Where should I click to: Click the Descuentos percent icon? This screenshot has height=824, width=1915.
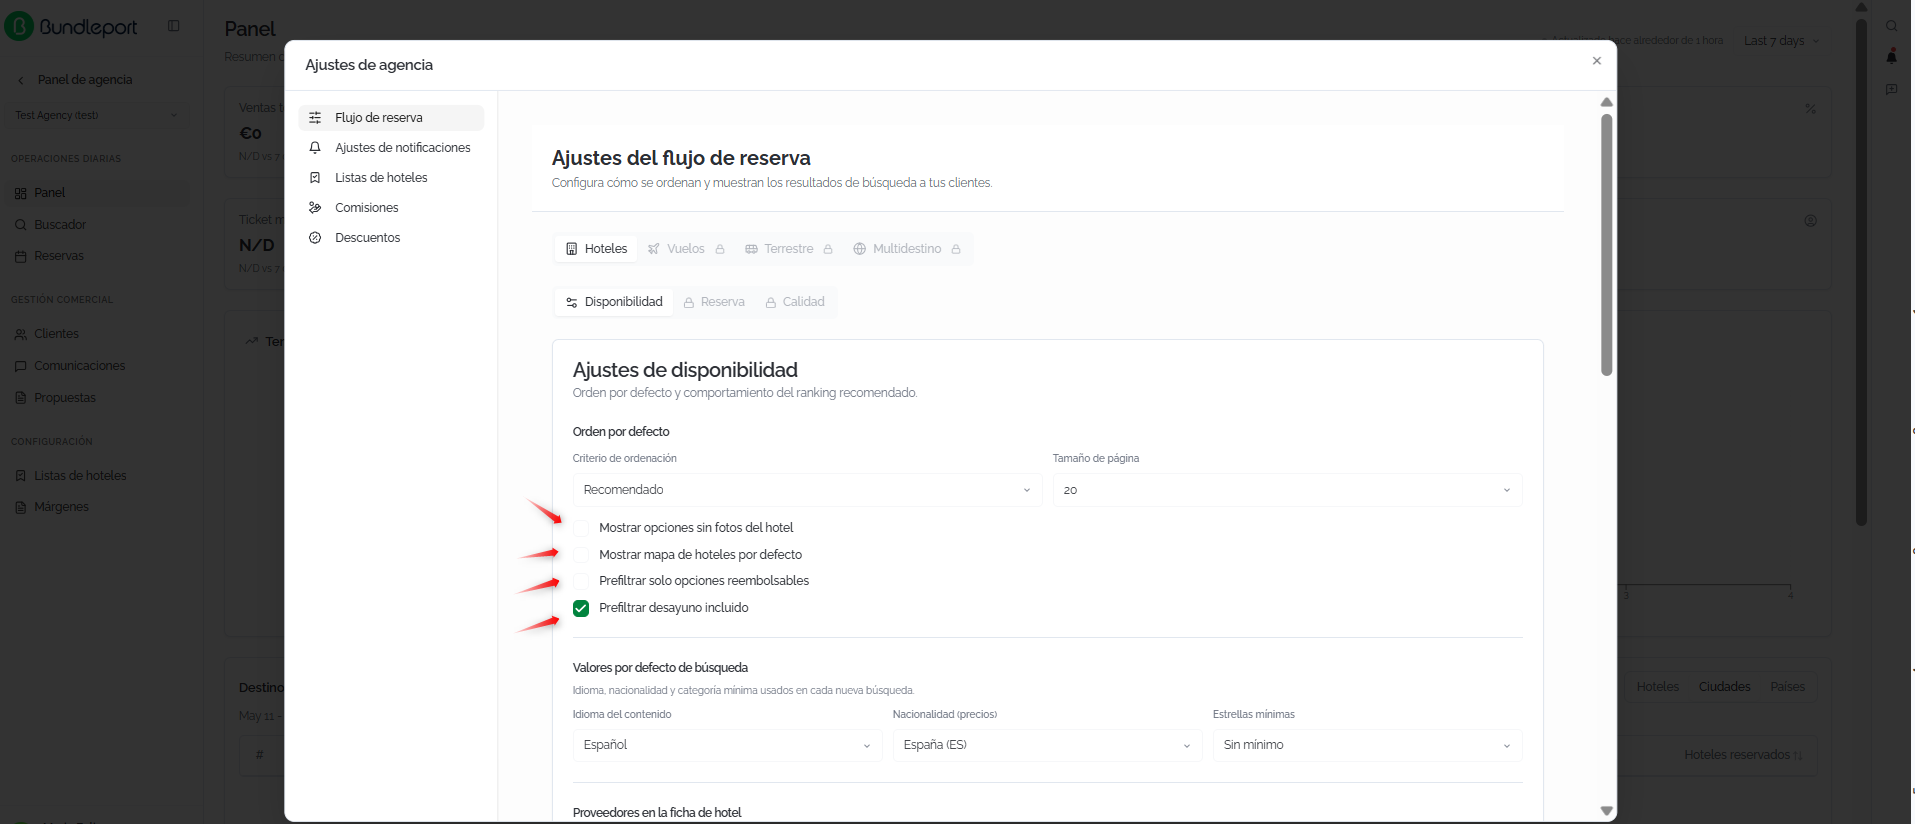(315, 238)
